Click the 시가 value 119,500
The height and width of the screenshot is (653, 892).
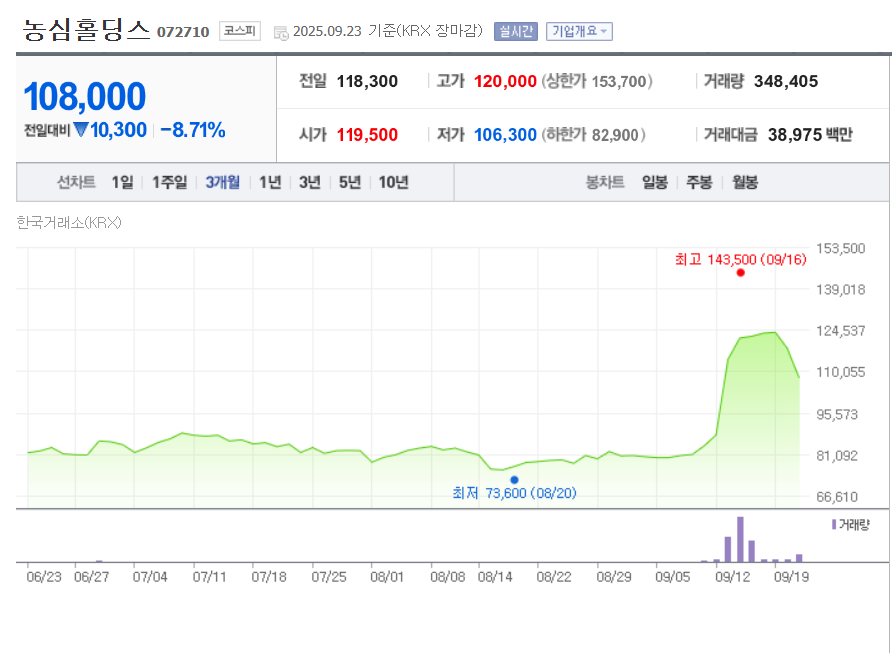pos(367,135)
